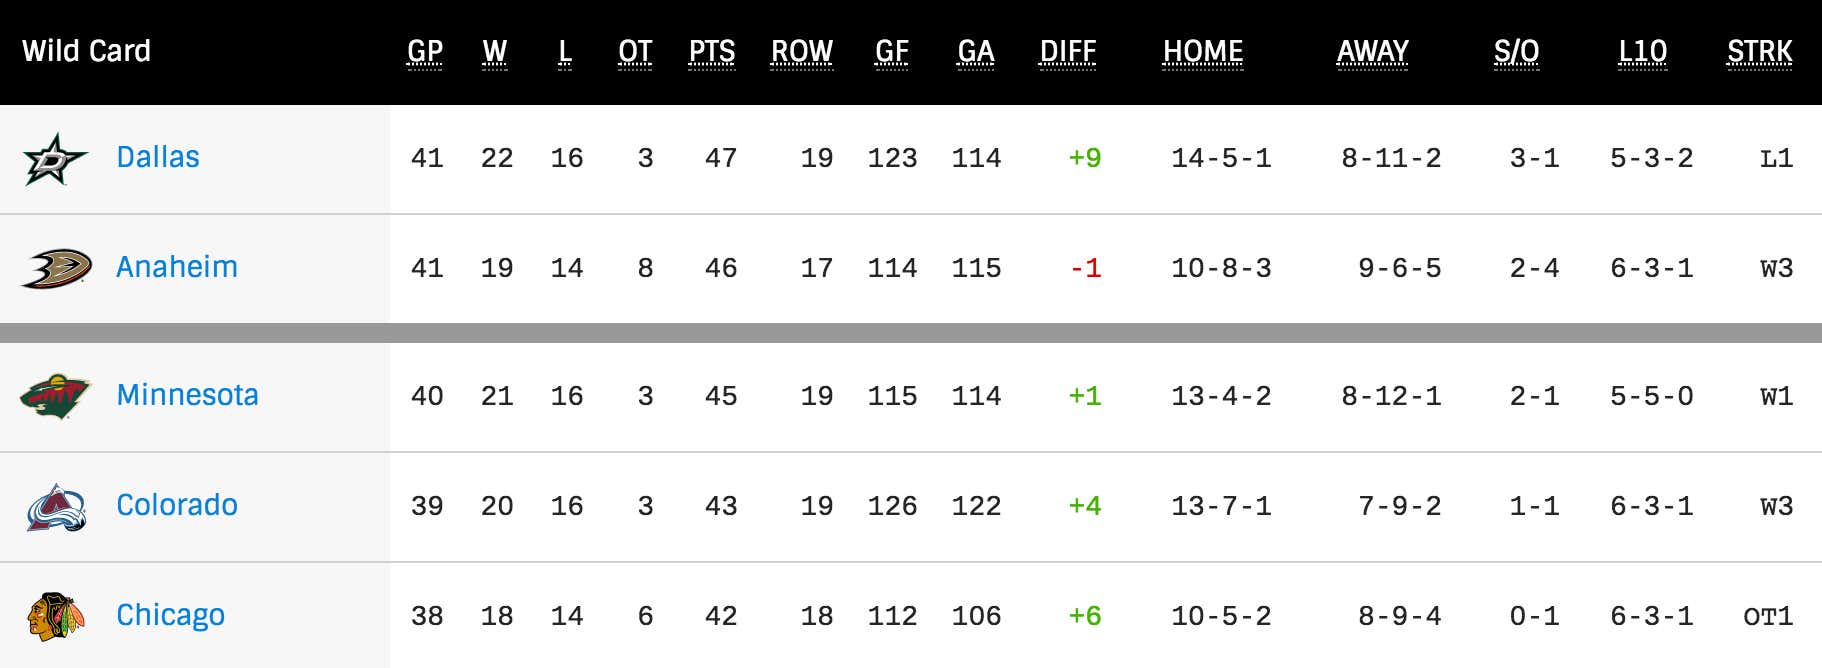Open the Anaheim team link

[177, 267]
